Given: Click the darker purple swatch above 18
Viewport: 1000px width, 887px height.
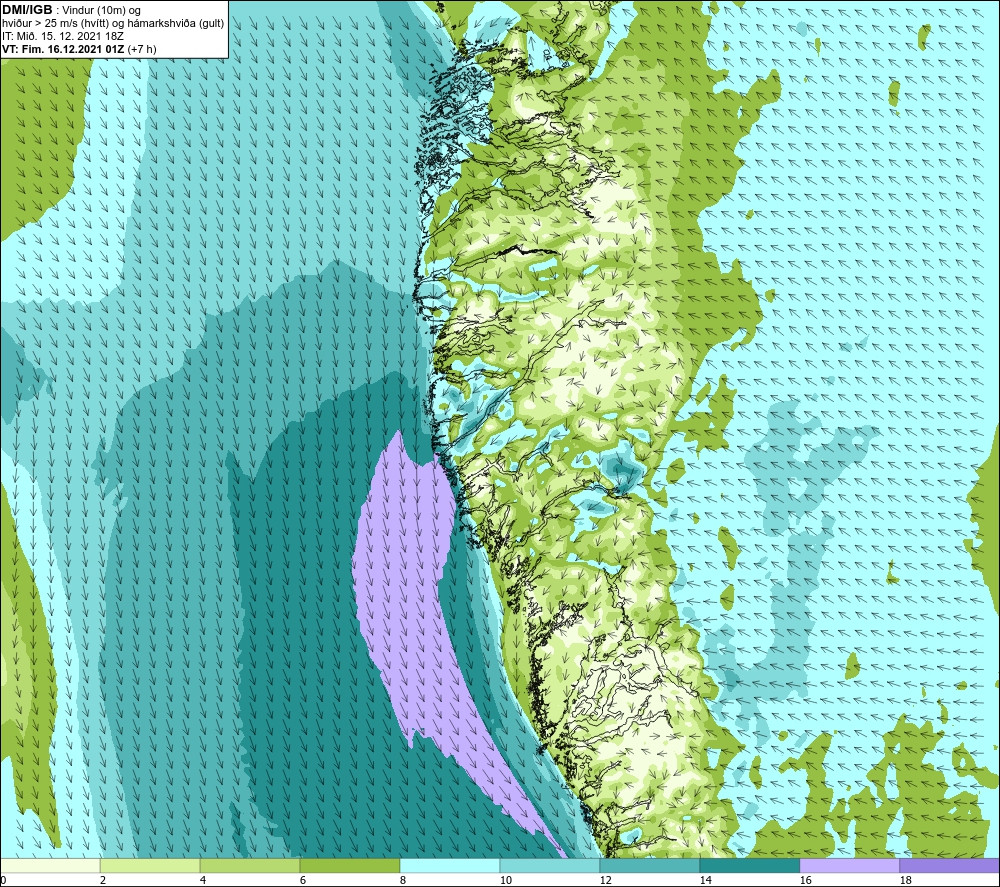Looking at the screenshot, I should tap(949, 866).
